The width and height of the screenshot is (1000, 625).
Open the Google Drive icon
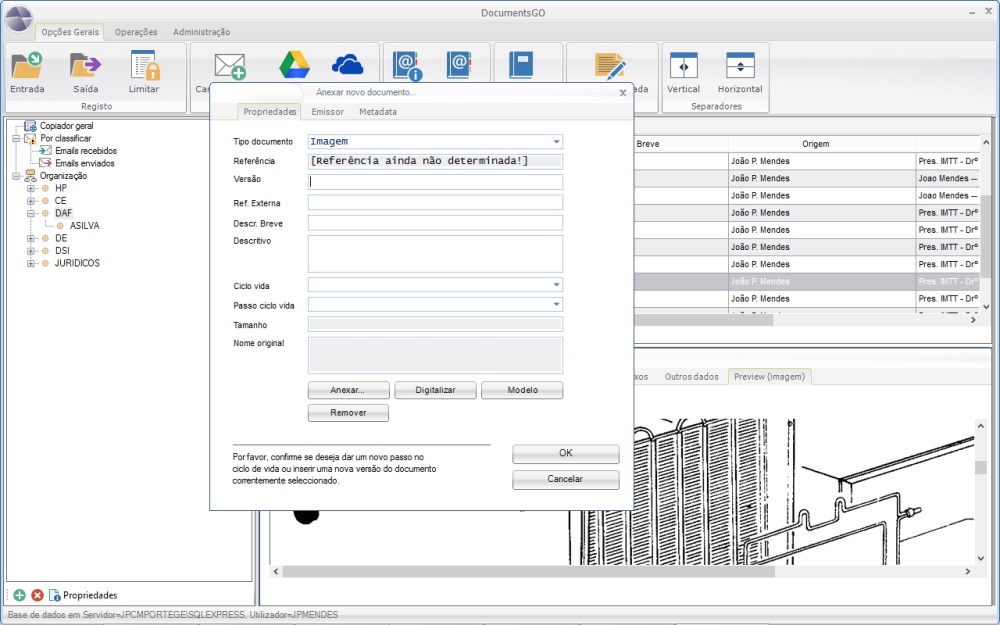point(293,65)
